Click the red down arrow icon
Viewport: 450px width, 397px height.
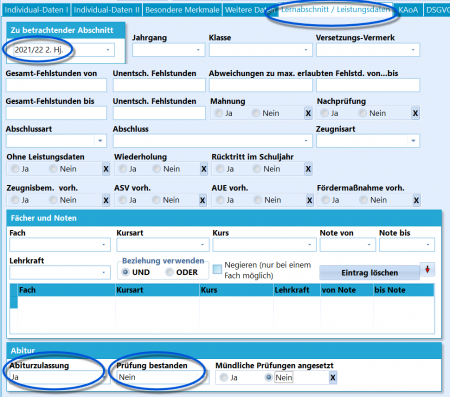coord(427,270)
